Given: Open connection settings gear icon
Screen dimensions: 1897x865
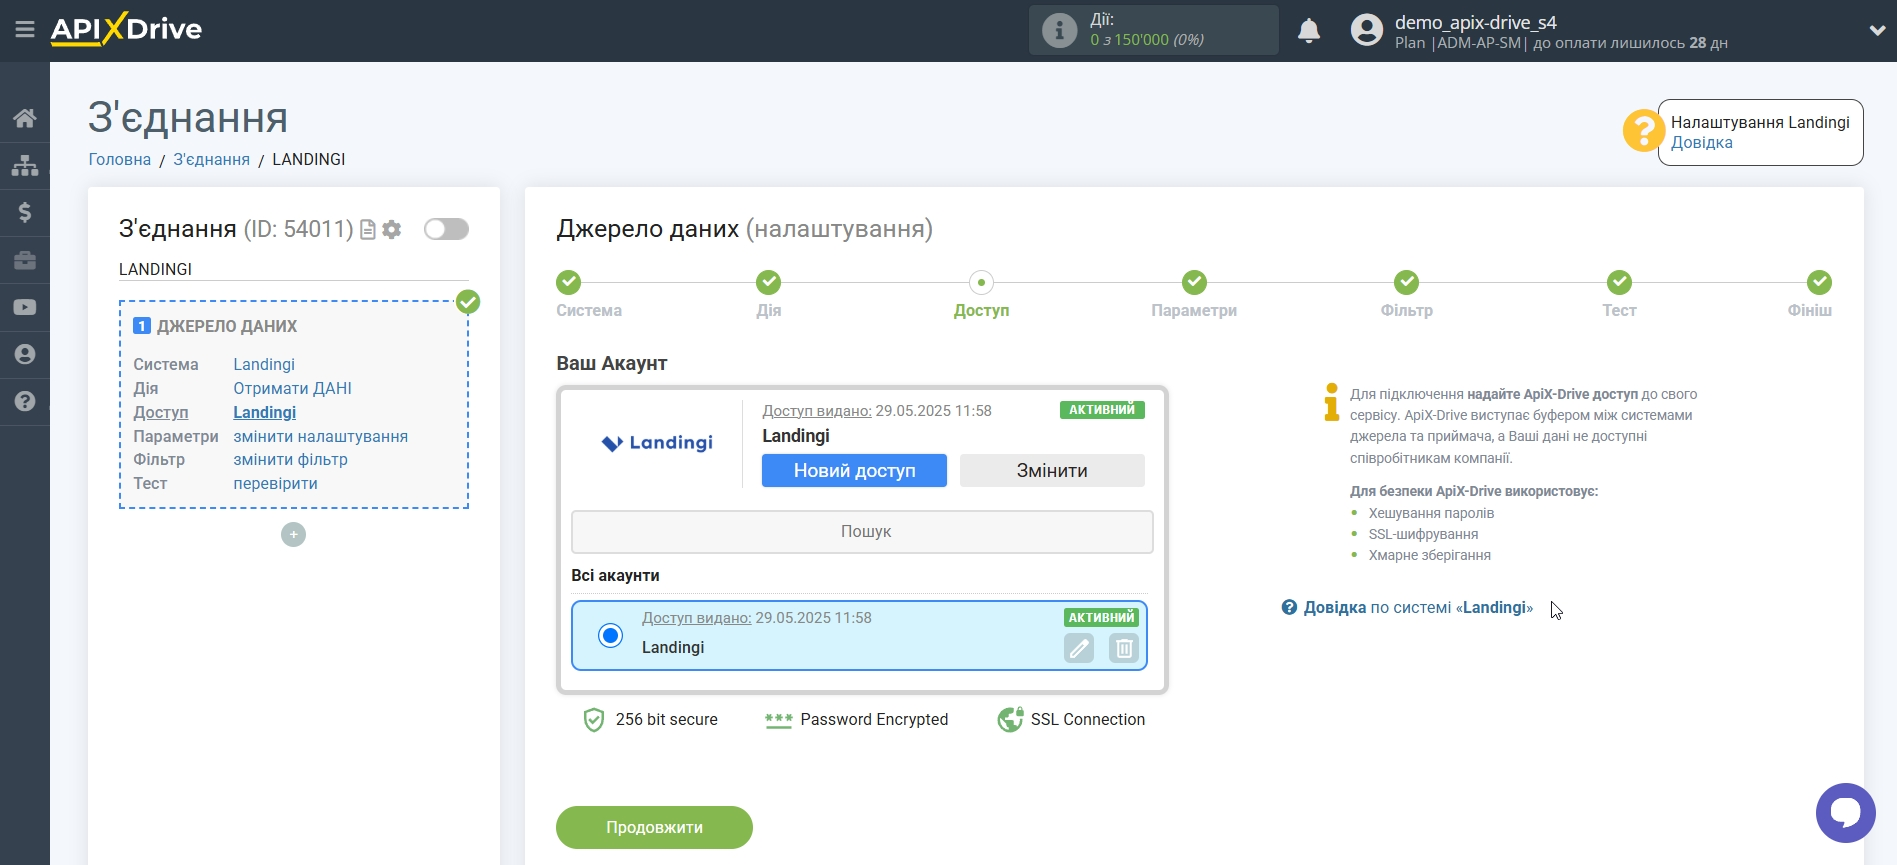Looking at the screenshot, I should tap(392, 230).
